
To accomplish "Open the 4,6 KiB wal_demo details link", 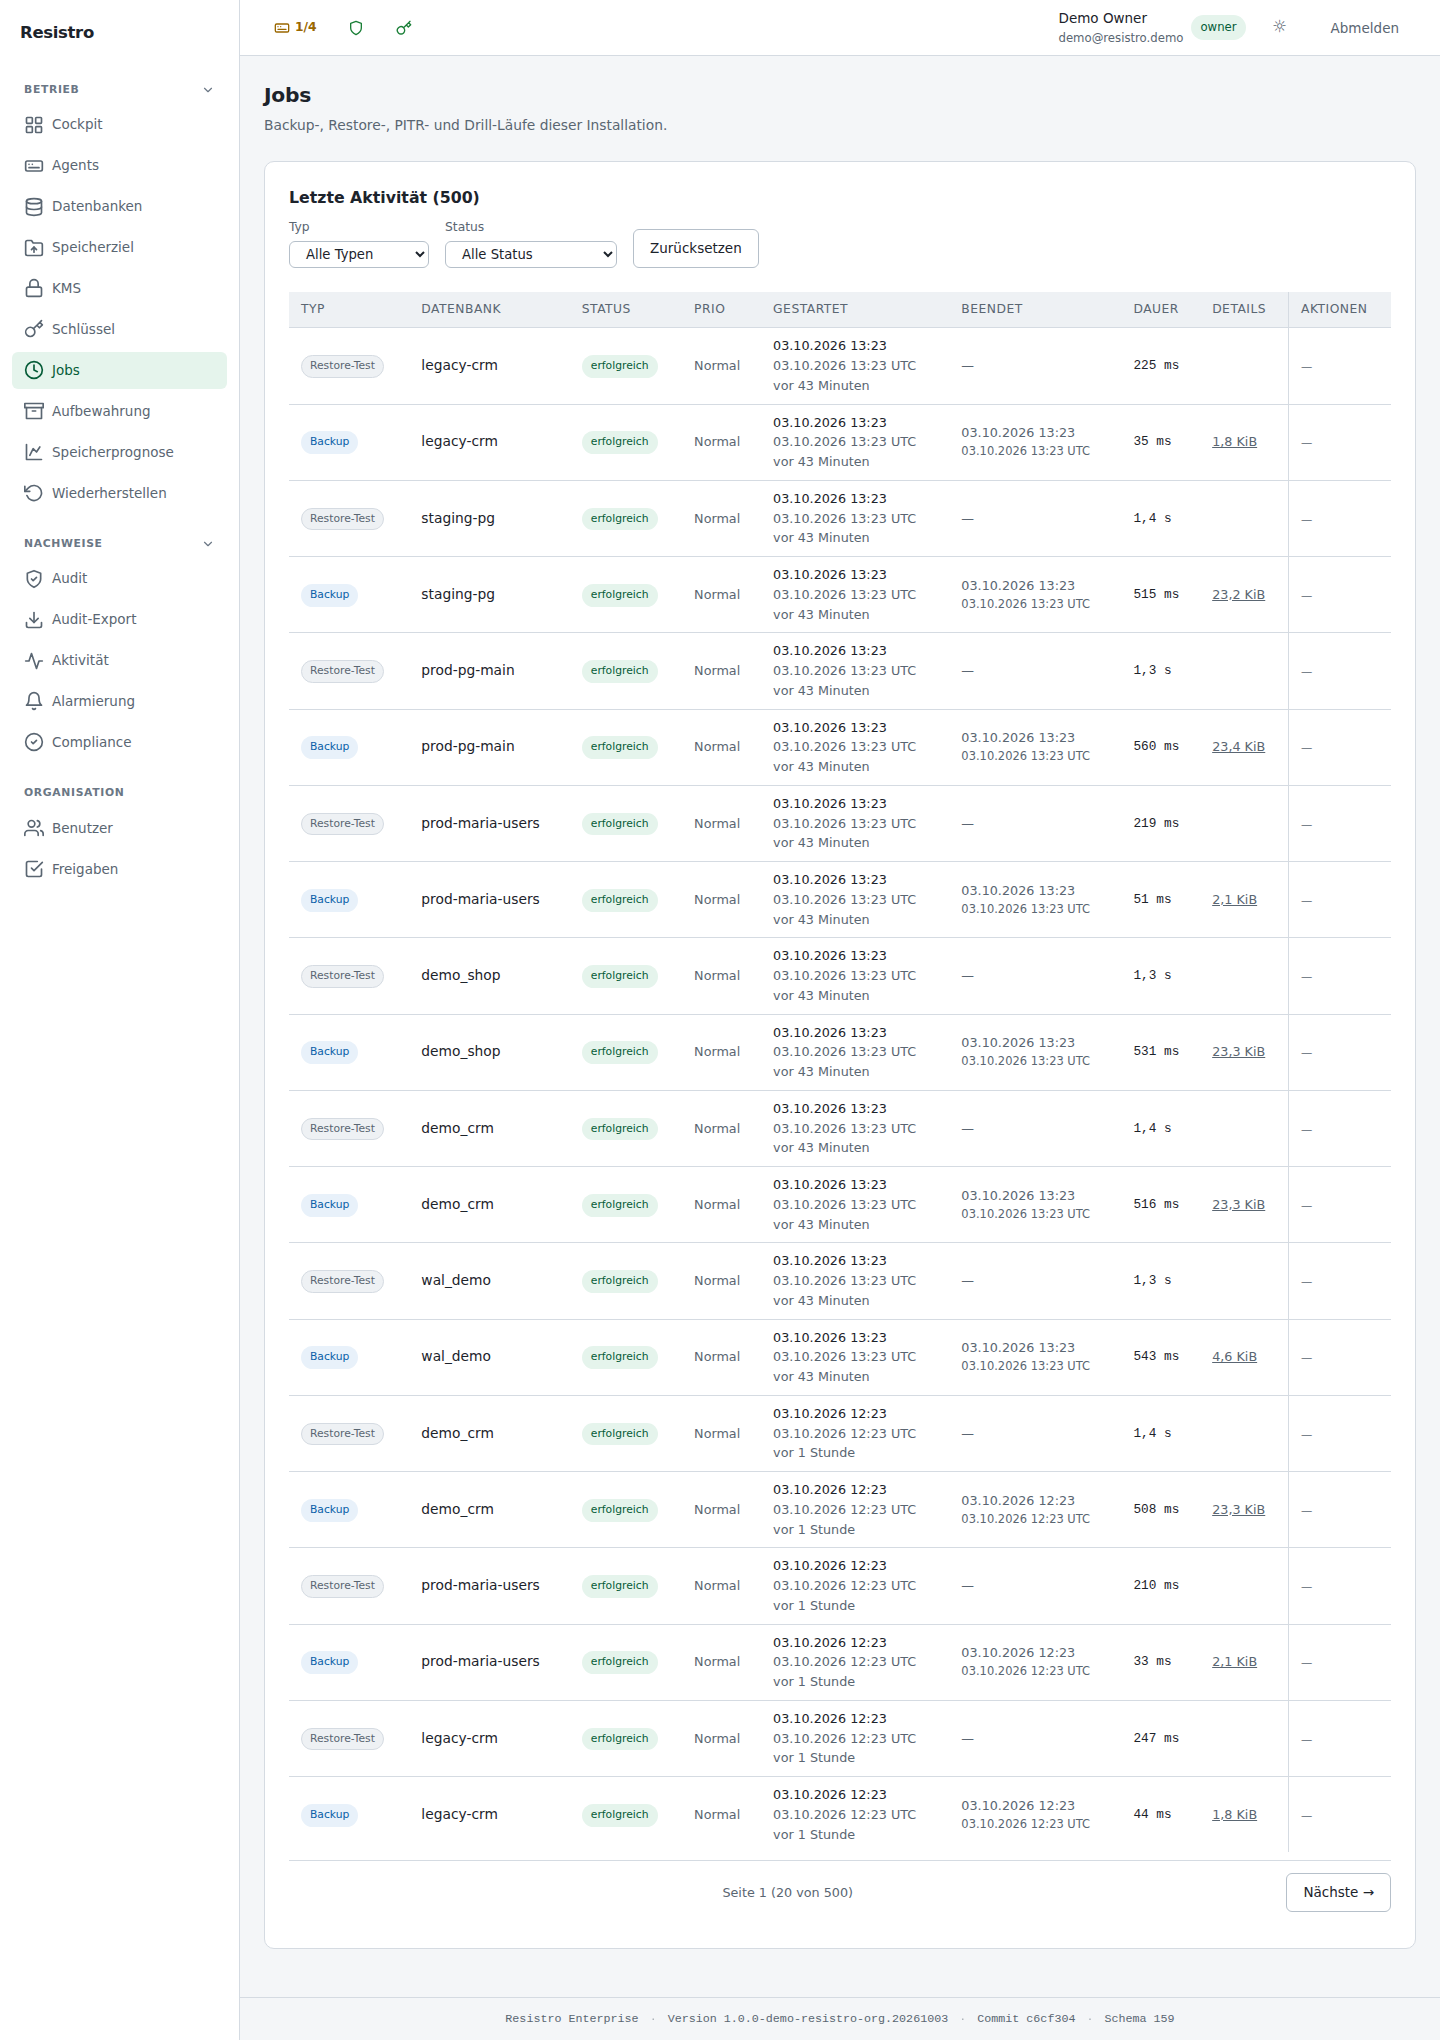I will click(1234, 1358).
